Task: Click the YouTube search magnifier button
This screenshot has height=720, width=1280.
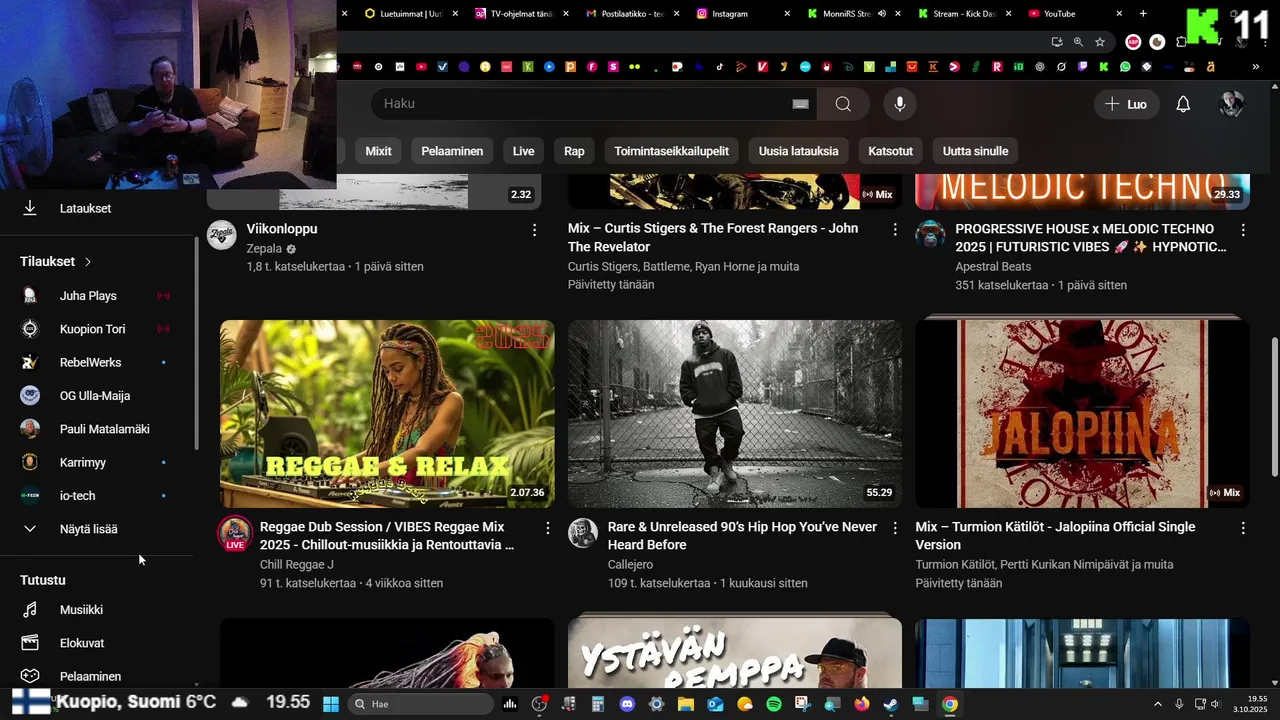Action: pyautogui.click(x=843, y=104)
